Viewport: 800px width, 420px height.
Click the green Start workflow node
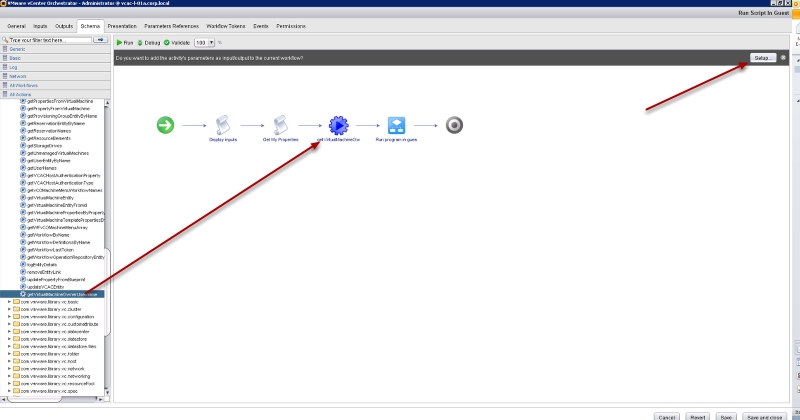tap(166, 125)
